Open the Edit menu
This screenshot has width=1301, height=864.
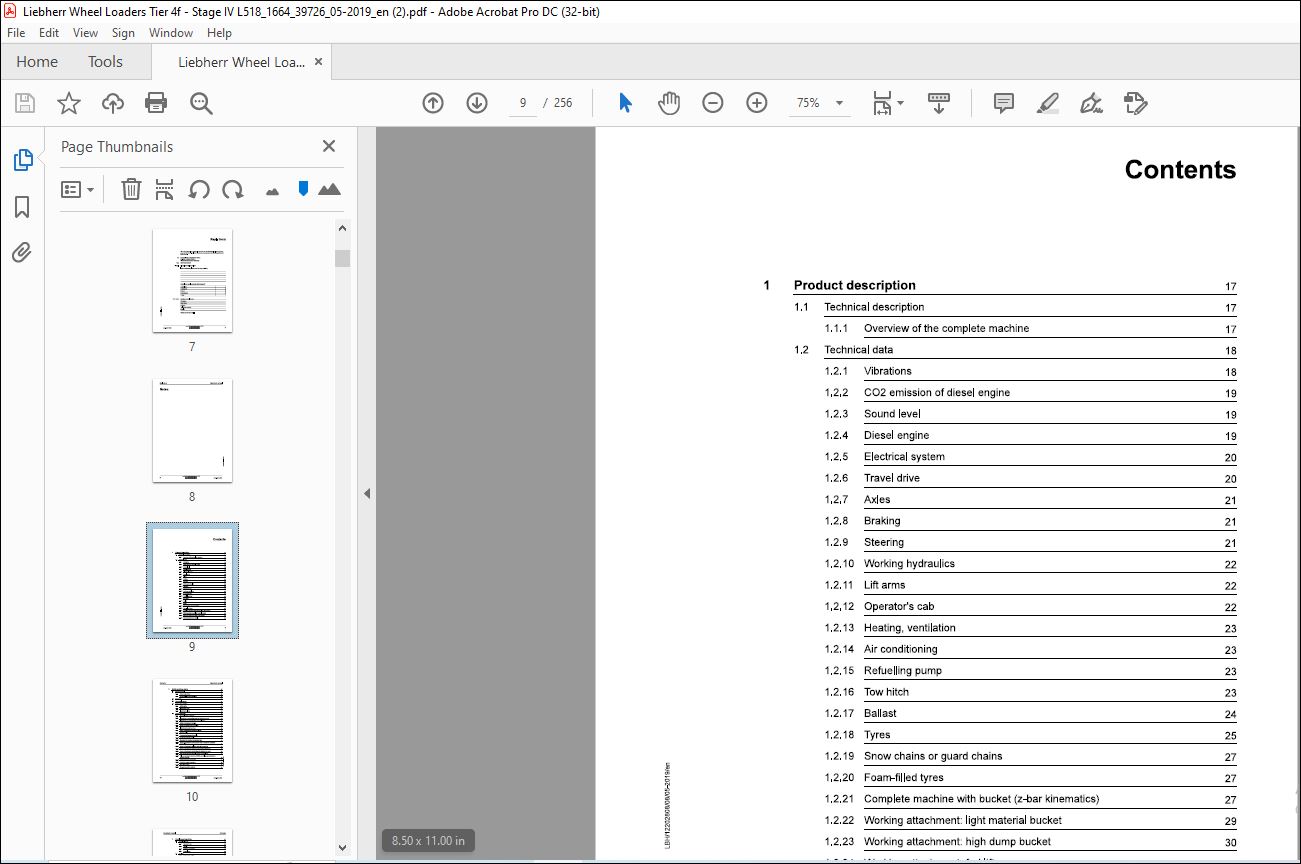click(x=49, y=33)
